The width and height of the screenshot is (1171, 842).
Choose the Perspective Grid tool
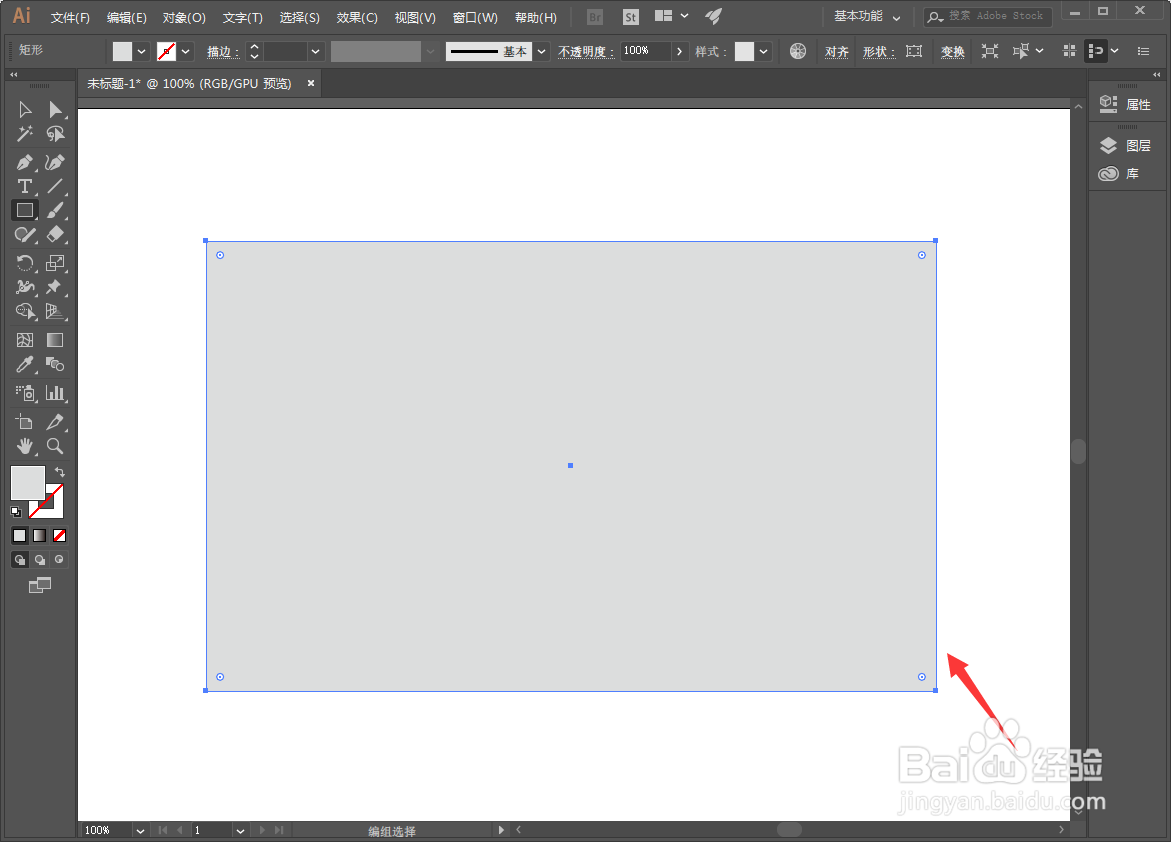[x=55, y=311]
